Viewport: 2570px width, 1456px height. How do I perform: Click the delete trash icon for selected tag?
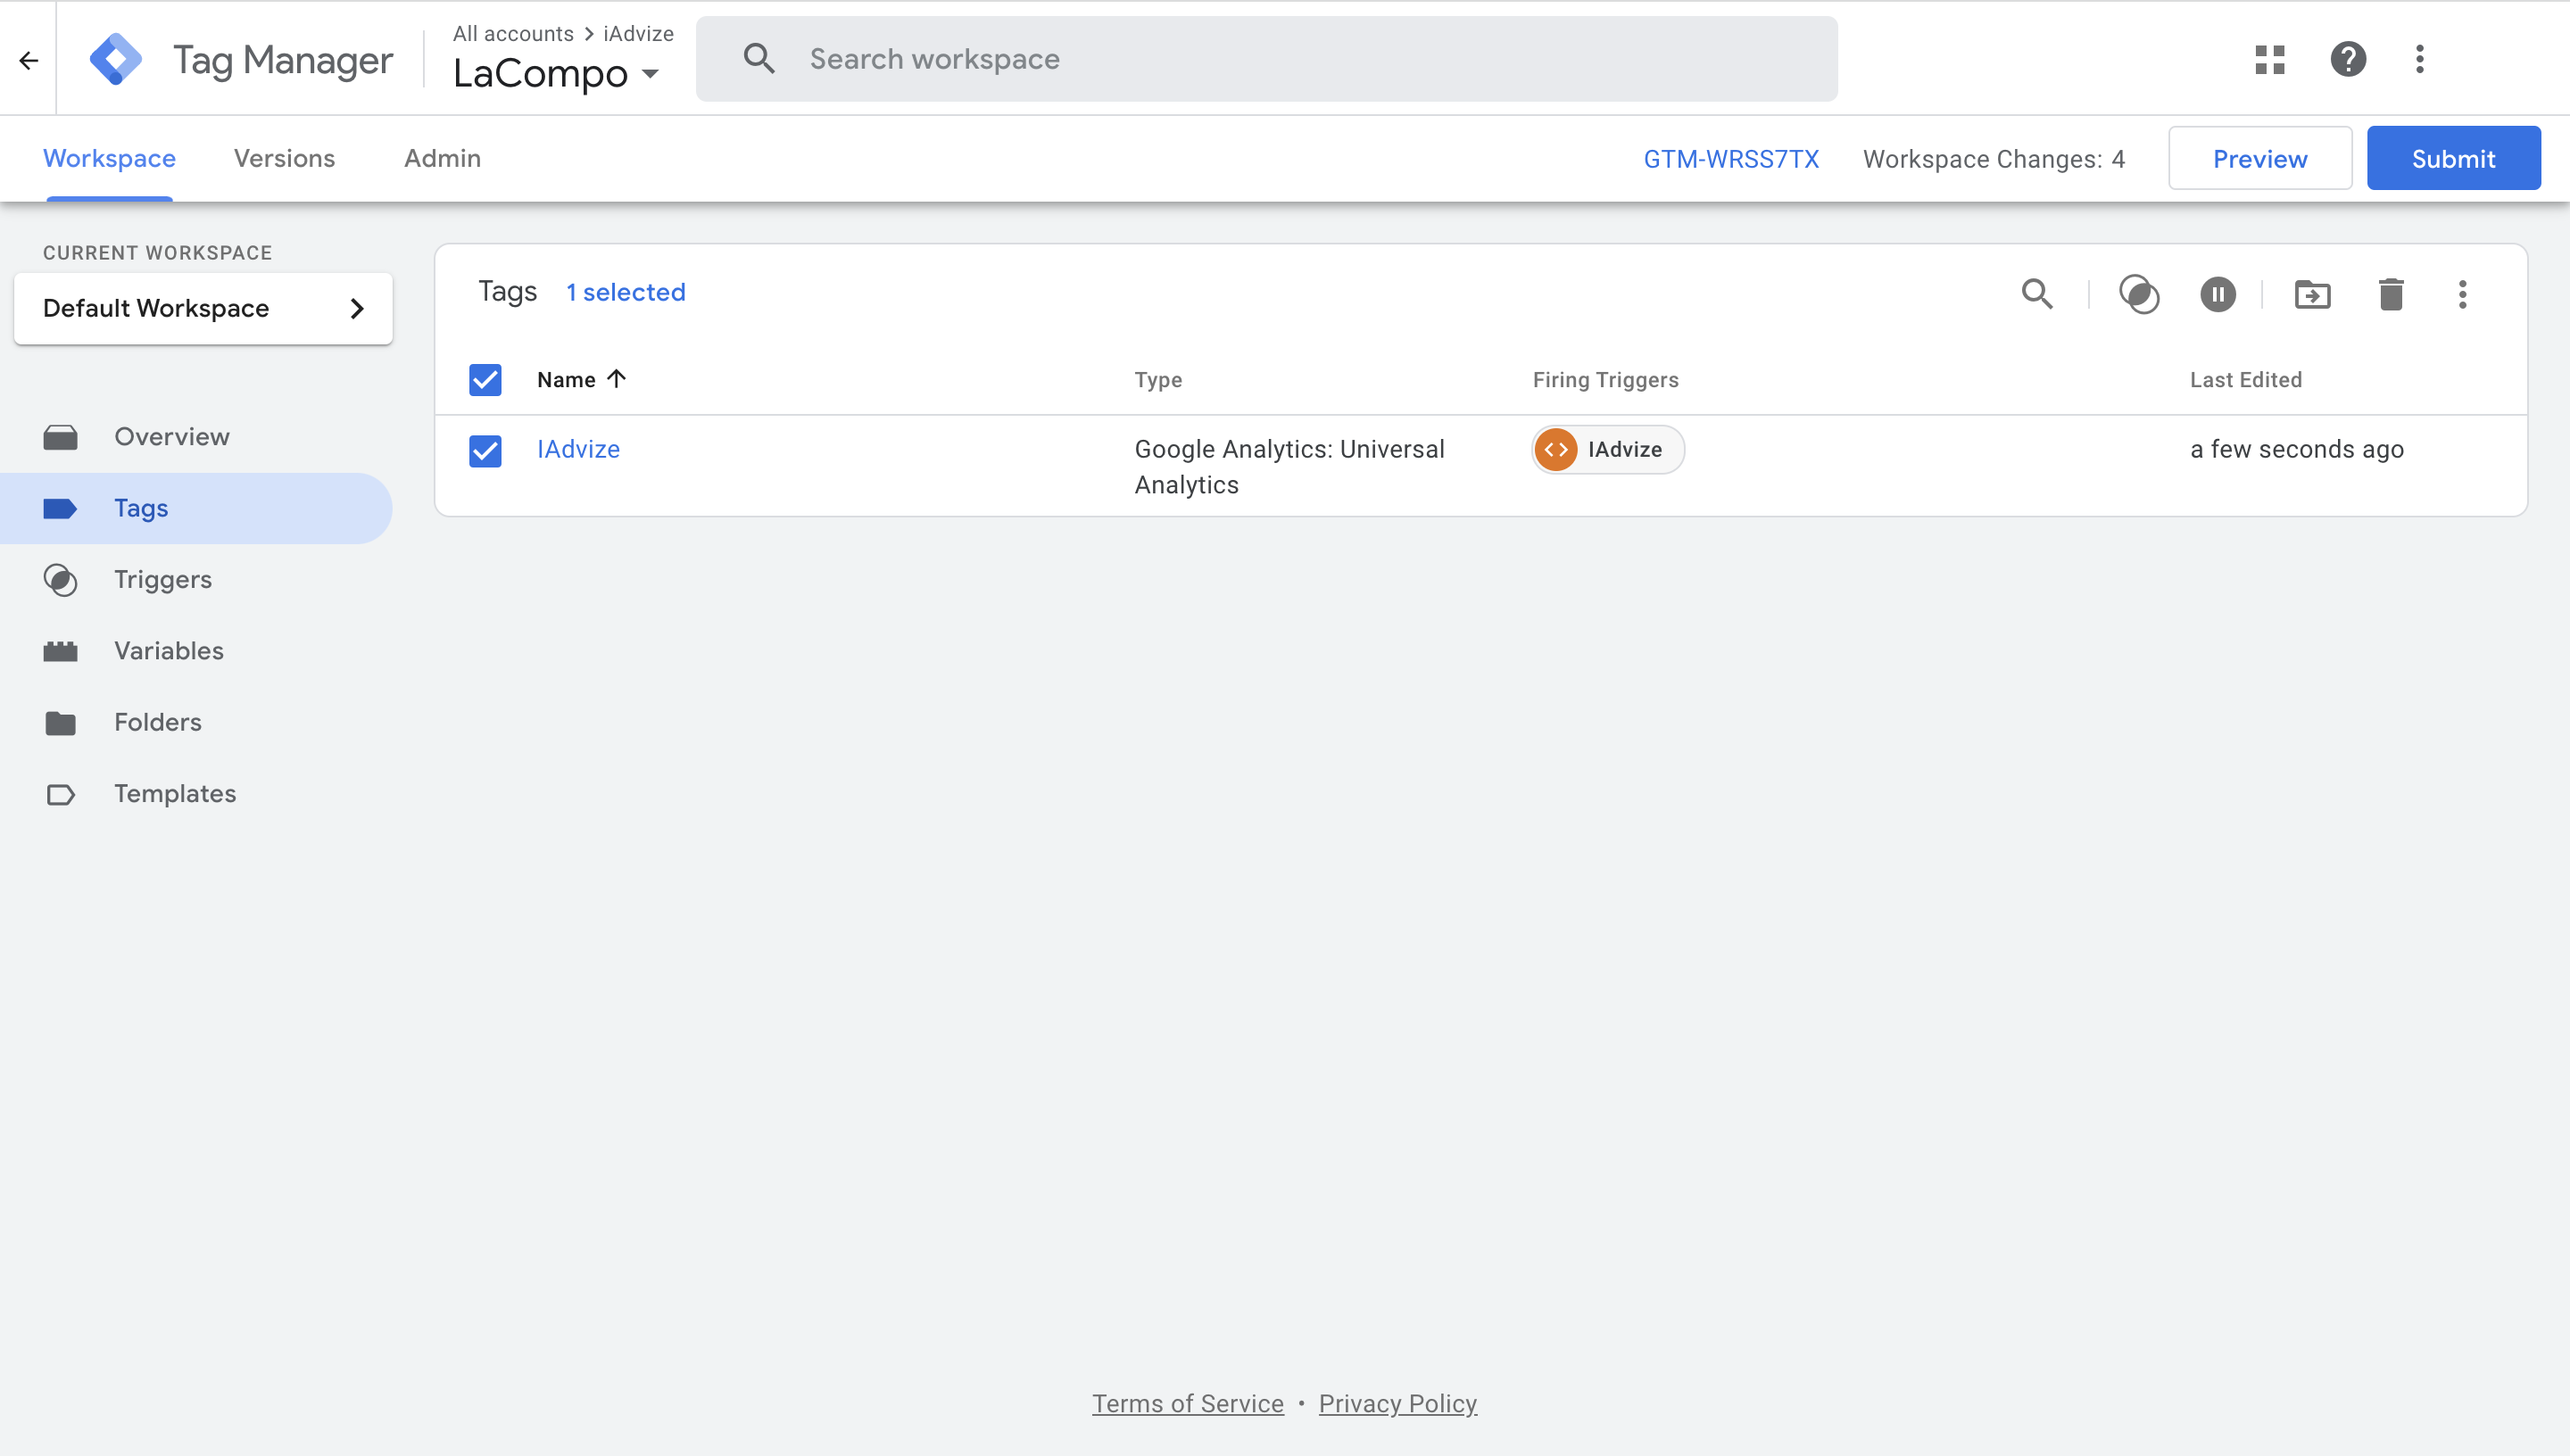tap(2390, 294)
